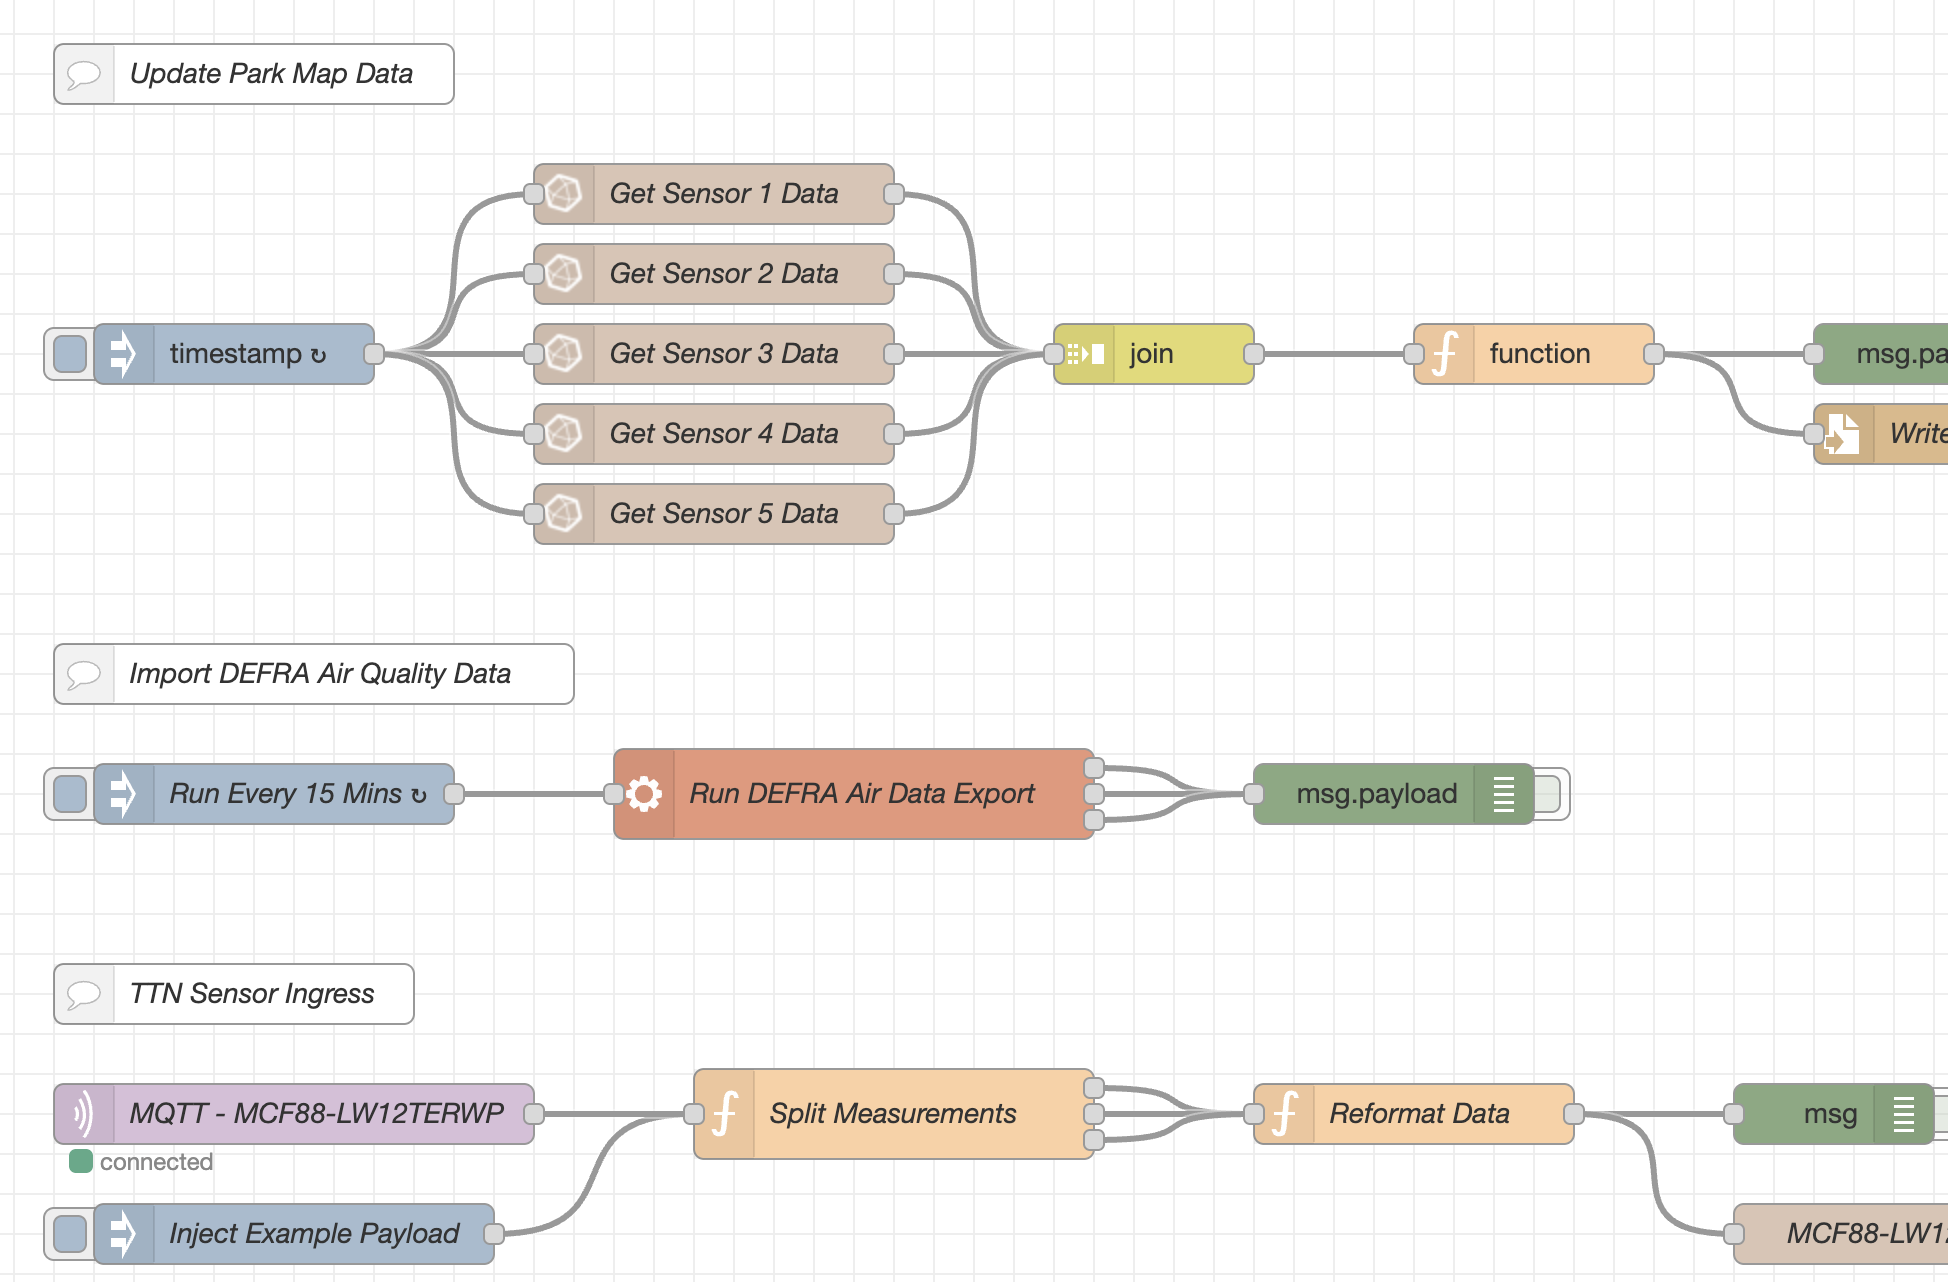This screenshot has height=1282, width=1948.
Task: Click the input port of Reformat Data node
Action: [1254, 1114]
